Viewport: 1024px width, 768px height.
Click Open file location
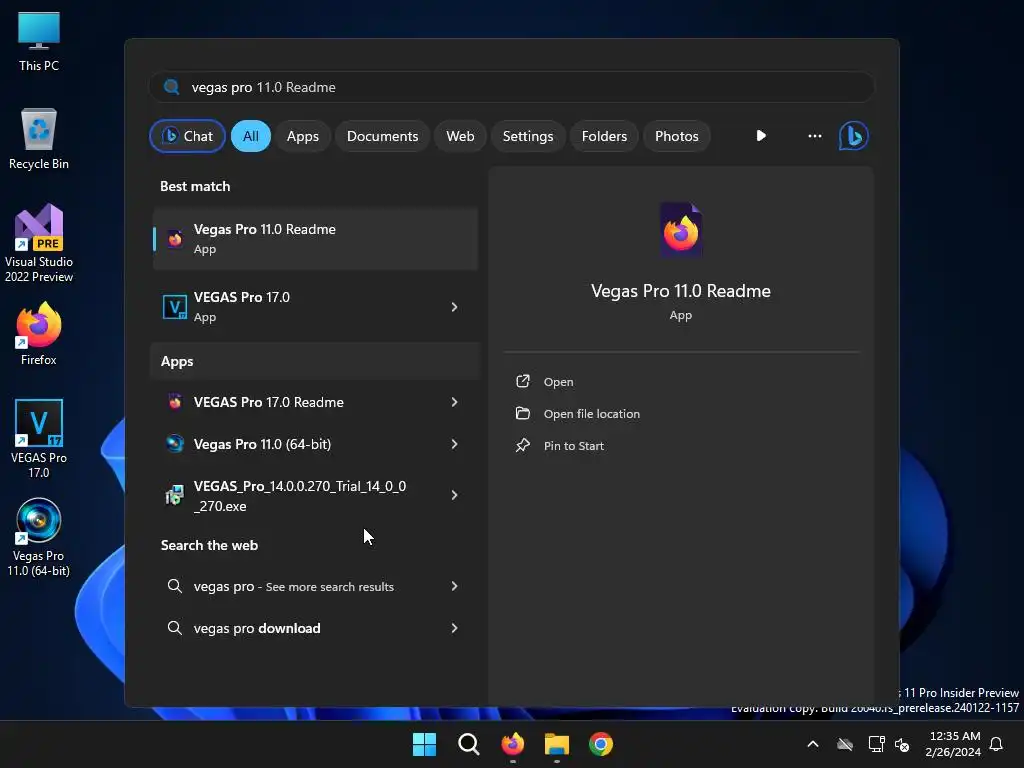pyautogui.click(x=592, y=413)
